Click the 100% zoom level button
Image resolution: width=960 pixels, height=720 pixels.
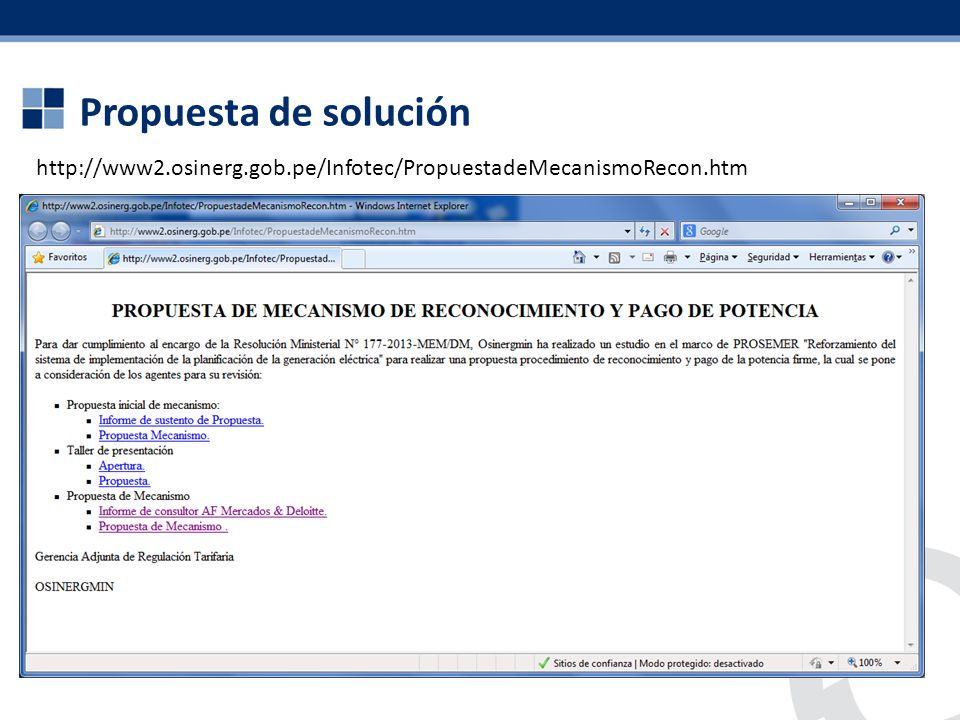coord(864,662)
